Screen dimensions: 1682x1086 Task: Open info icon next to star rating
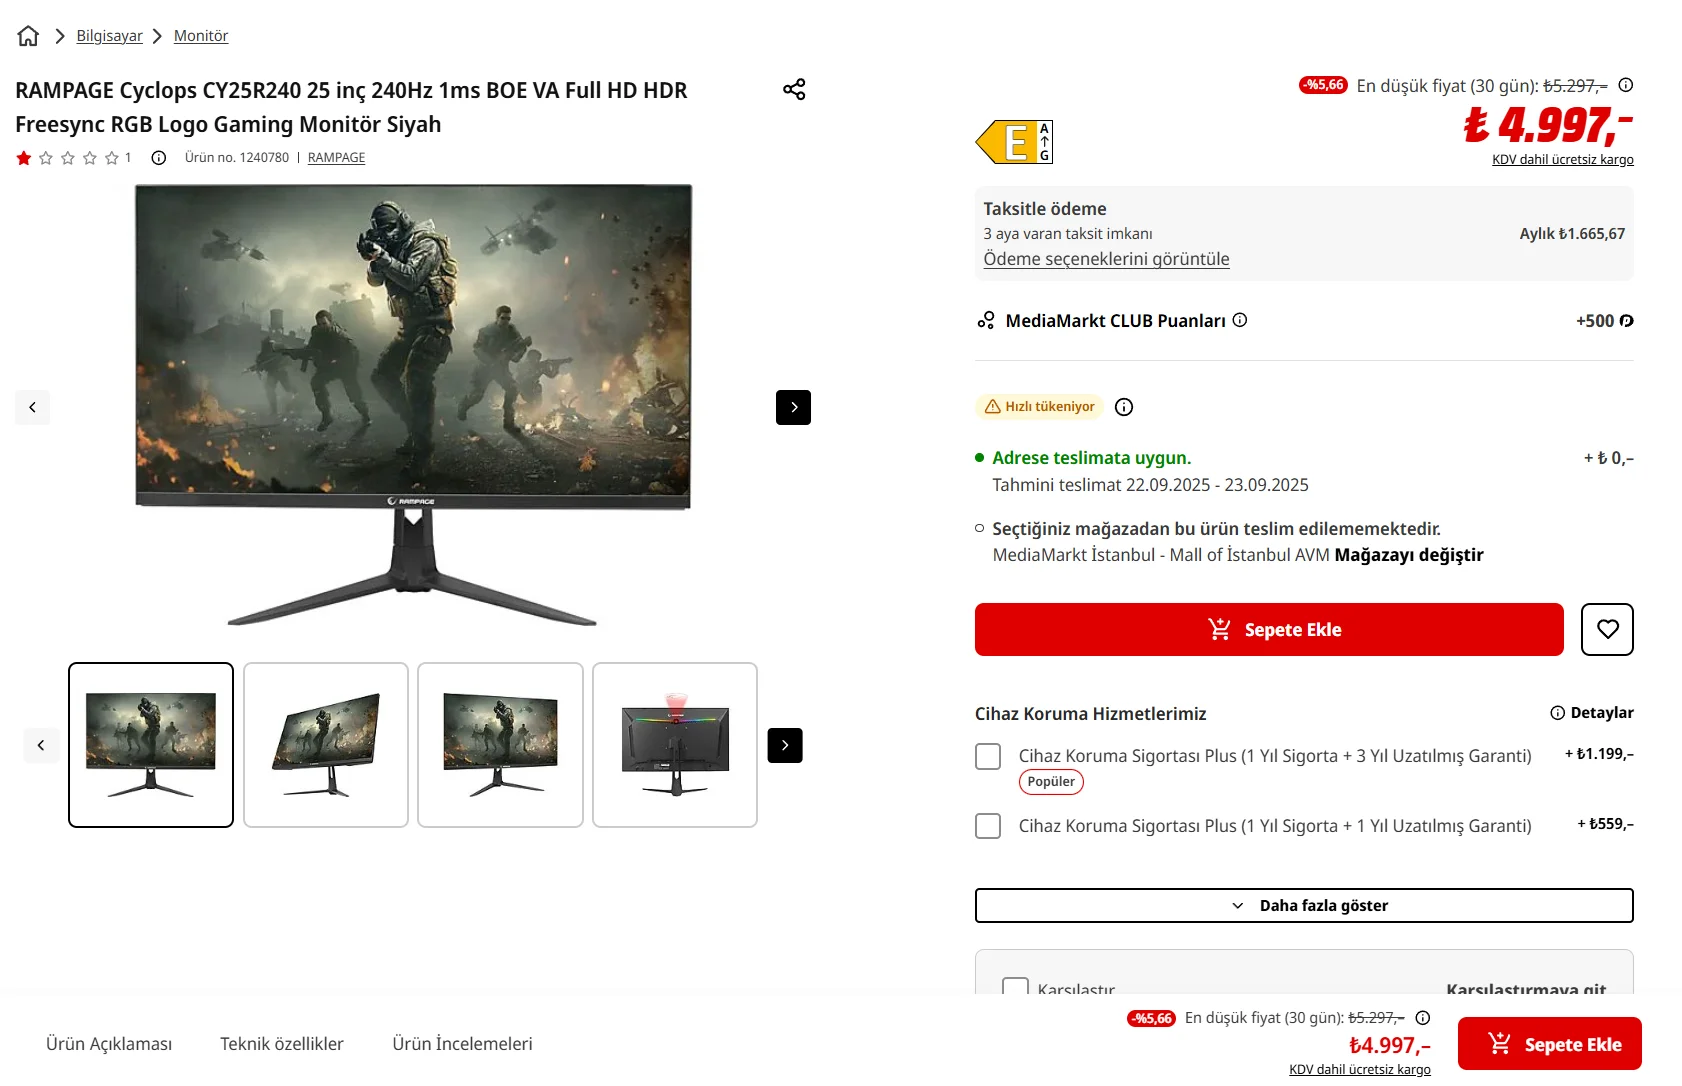(158, 158)
